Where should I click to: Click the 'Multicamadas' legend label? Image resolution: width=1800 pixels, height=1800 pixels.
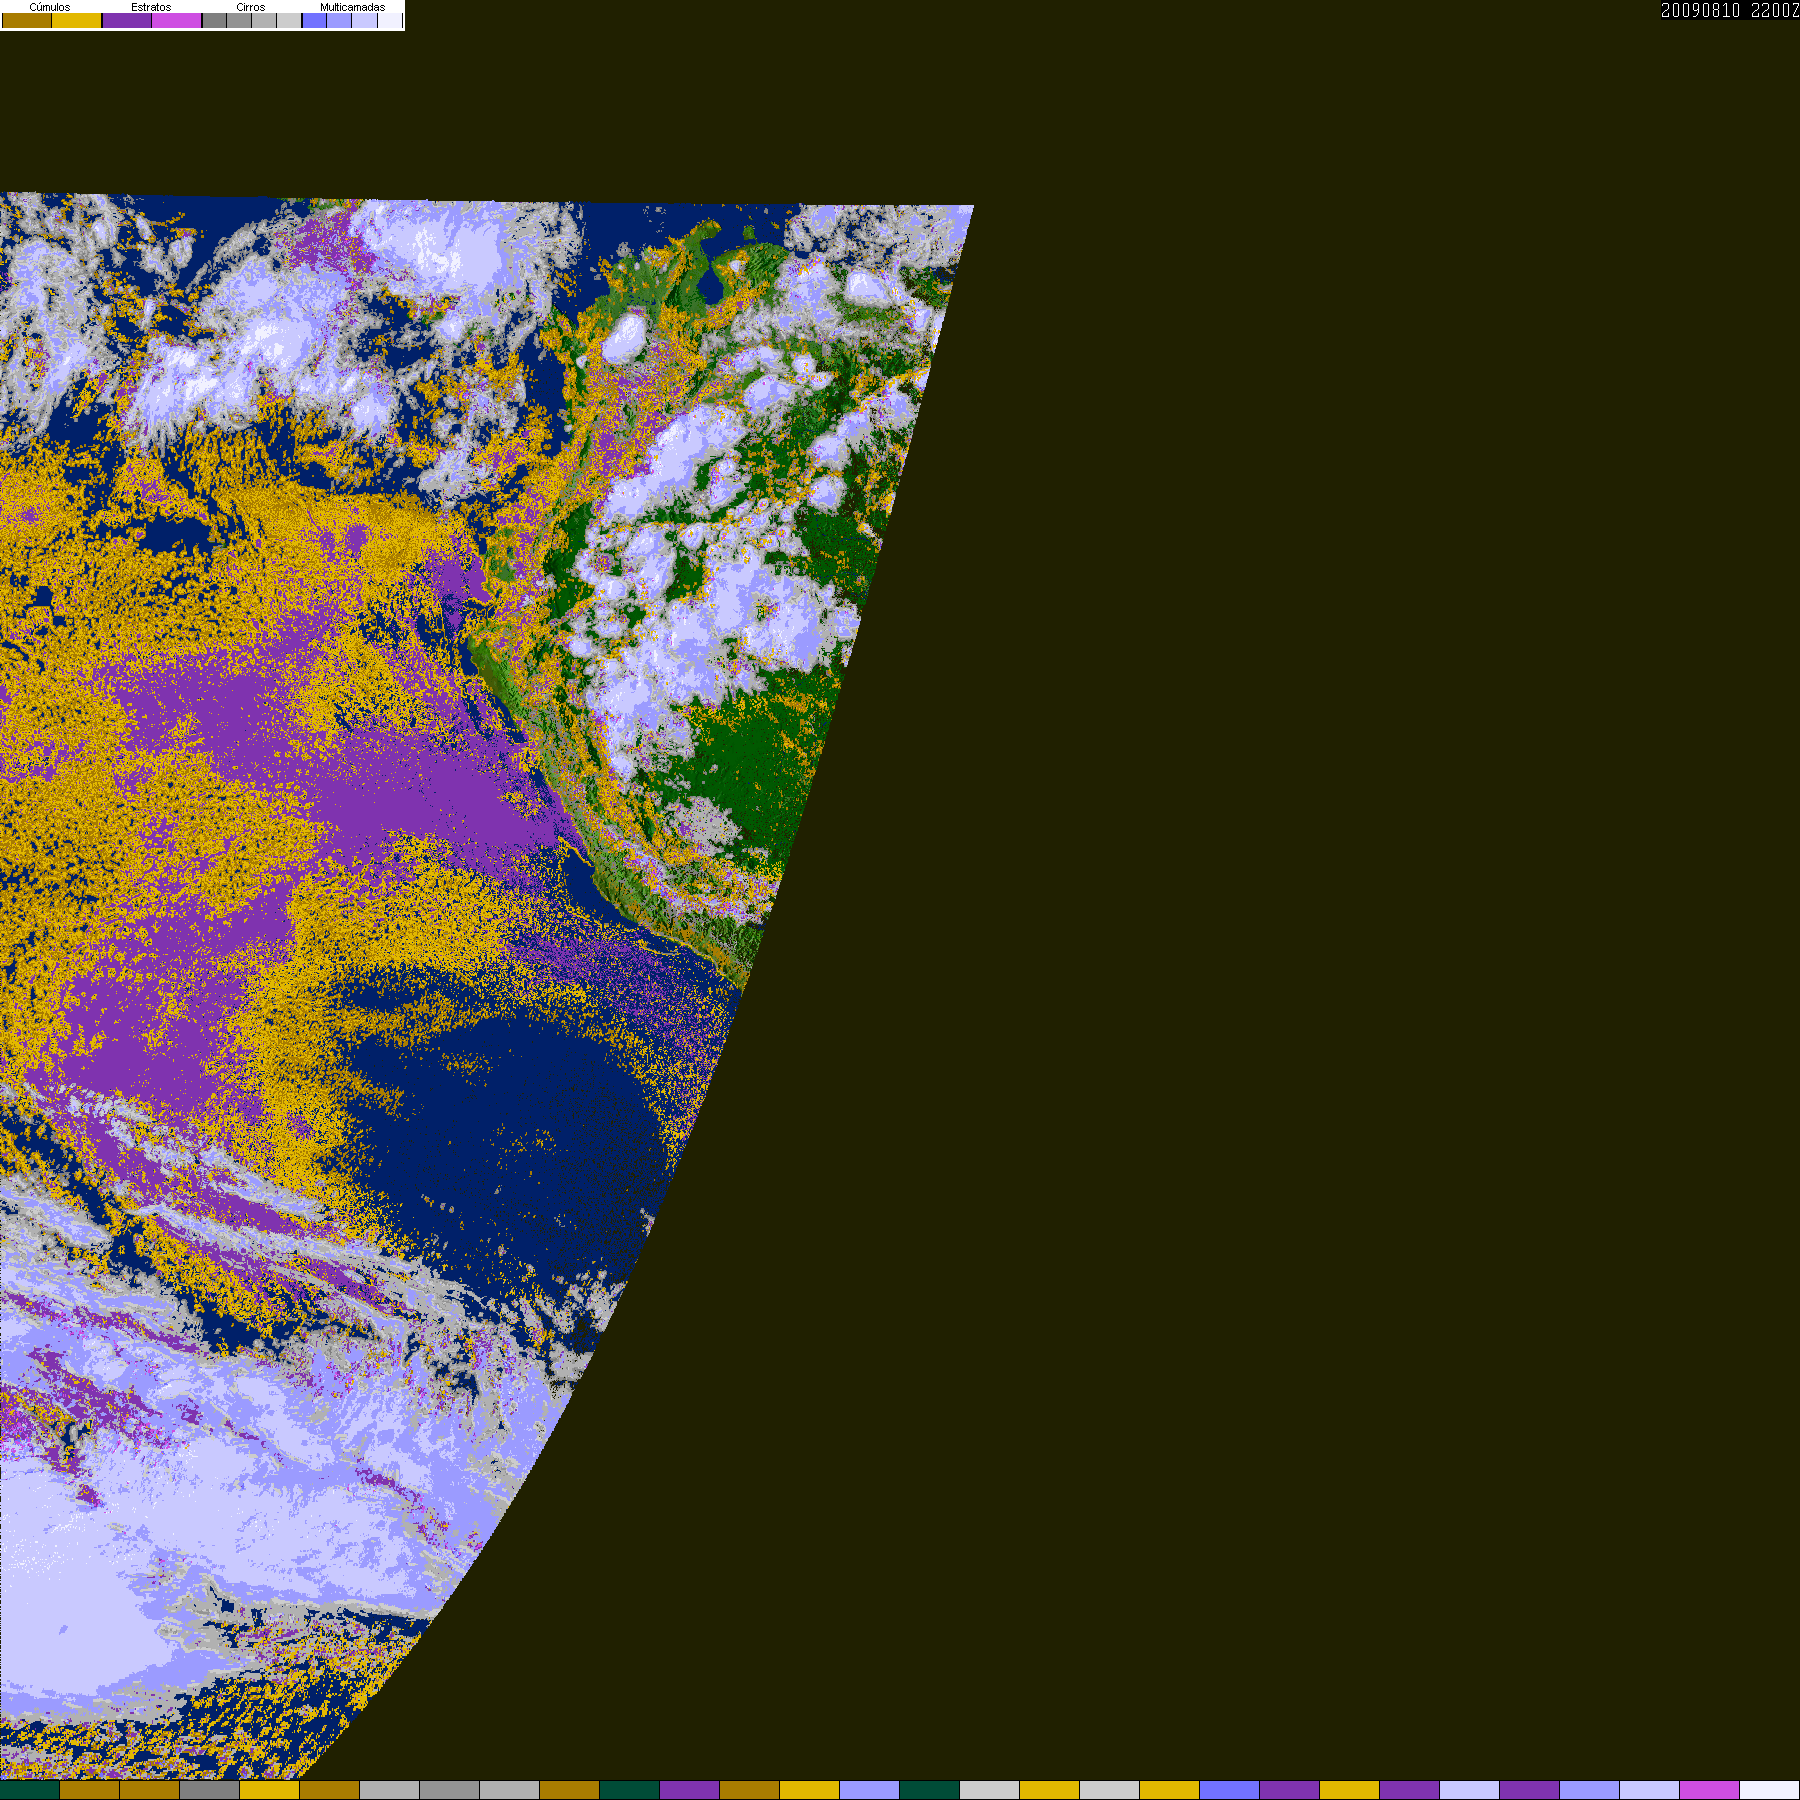[352, 7]
